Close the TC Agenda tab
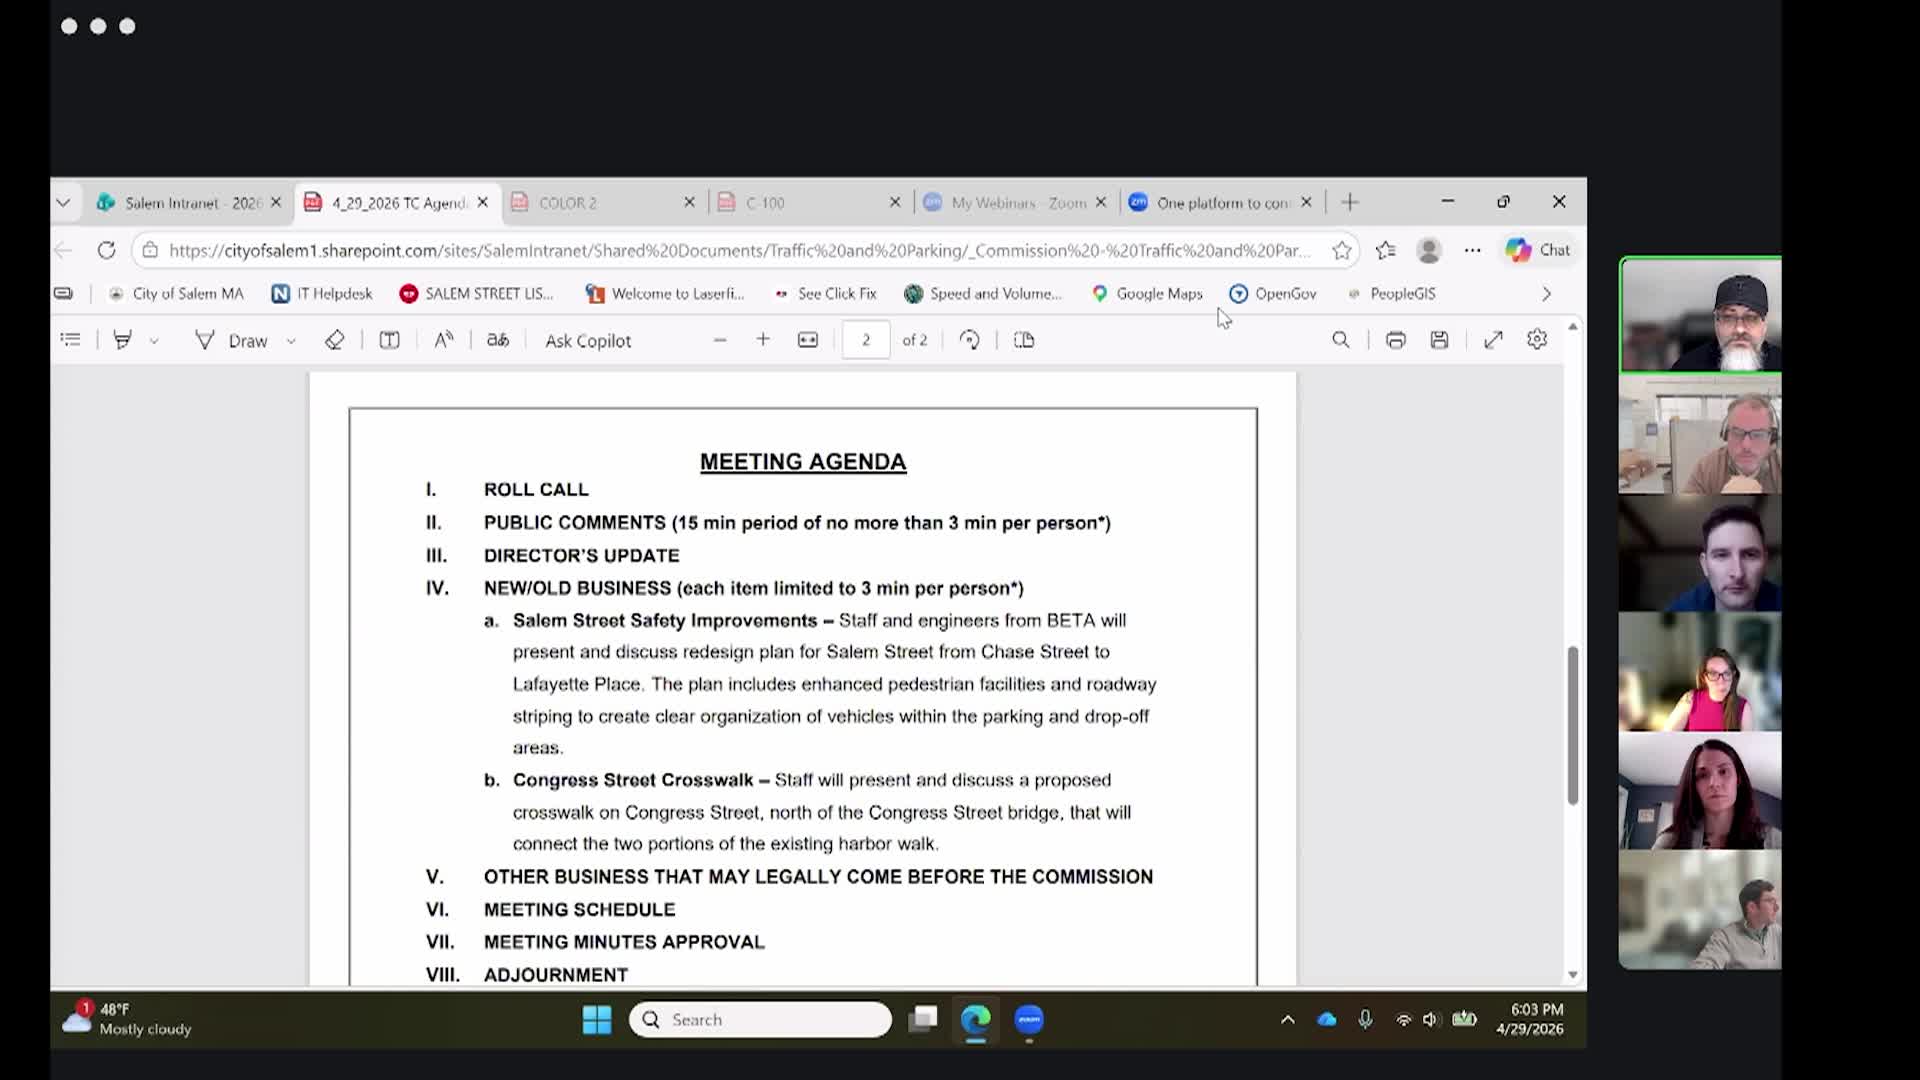1920x1080 pixels. (483, 203)
